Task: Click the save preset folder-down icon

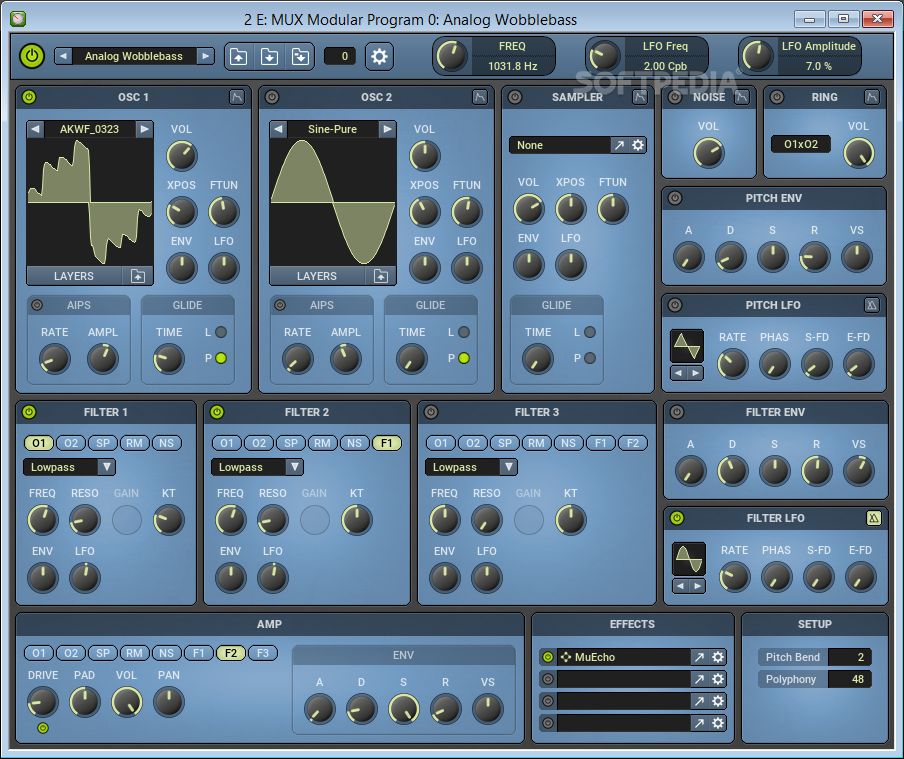Action: pos(269,57)
